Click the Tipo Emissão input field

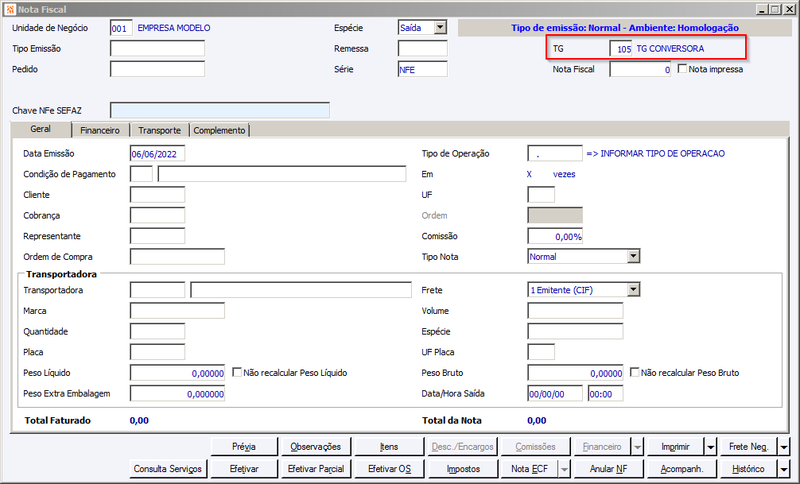click(x=157, y=48)
